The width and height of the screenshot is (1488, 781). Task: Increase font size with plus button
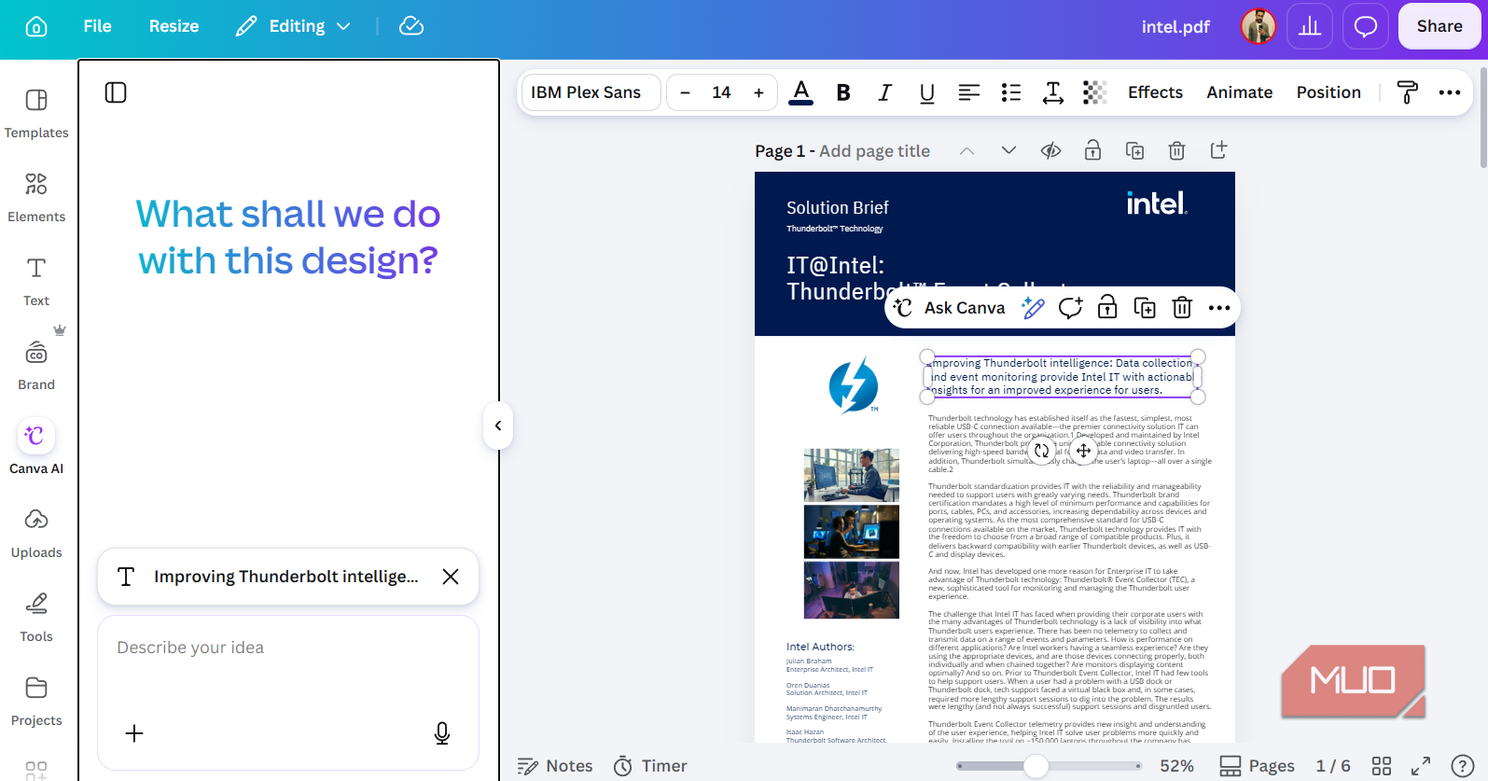coord(759,92)
